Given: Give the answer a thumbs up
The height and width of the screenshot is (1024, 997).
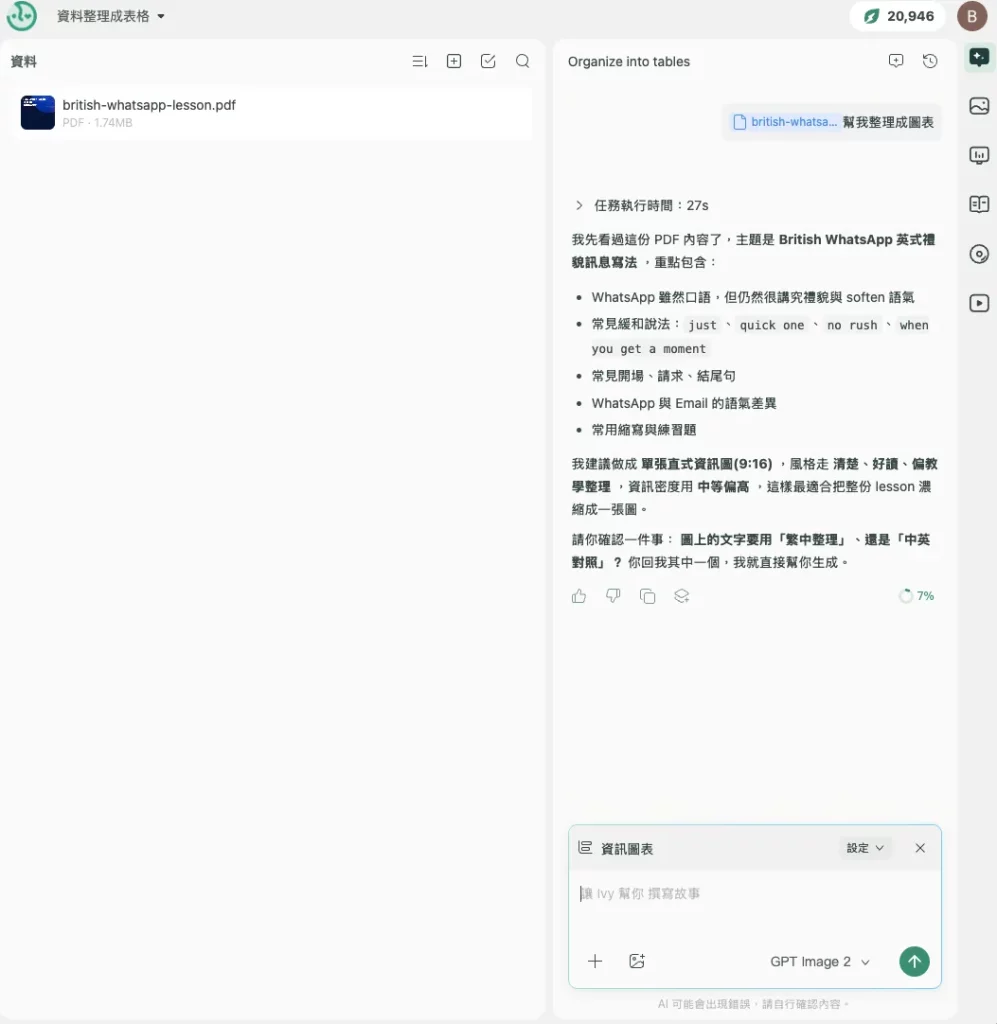Looking at the screenshot, I should tap(578, 596).
